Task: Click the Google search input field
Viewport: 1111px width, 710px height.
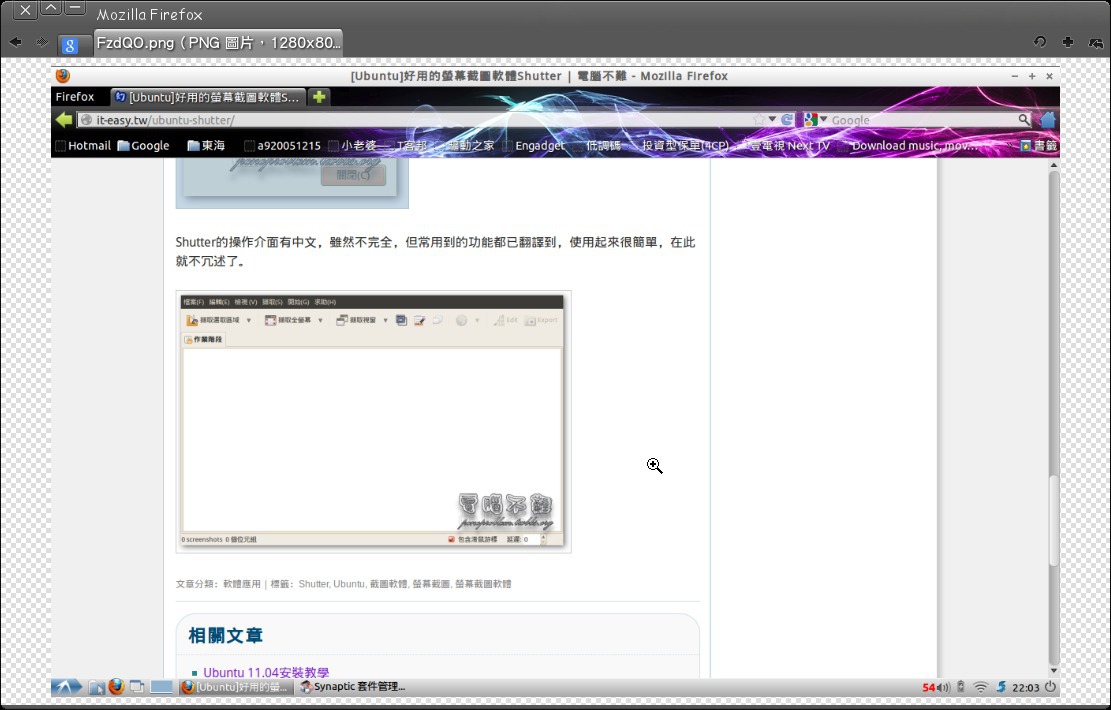Action: click(923, 120)
